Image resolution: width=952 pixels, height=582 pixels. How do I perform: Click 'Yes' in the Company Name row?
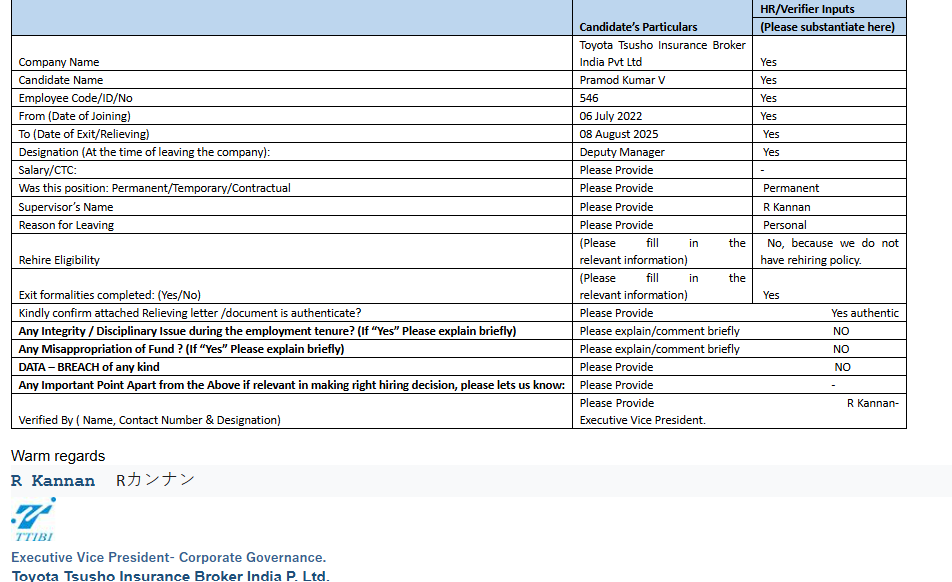[x=768, y=62]
